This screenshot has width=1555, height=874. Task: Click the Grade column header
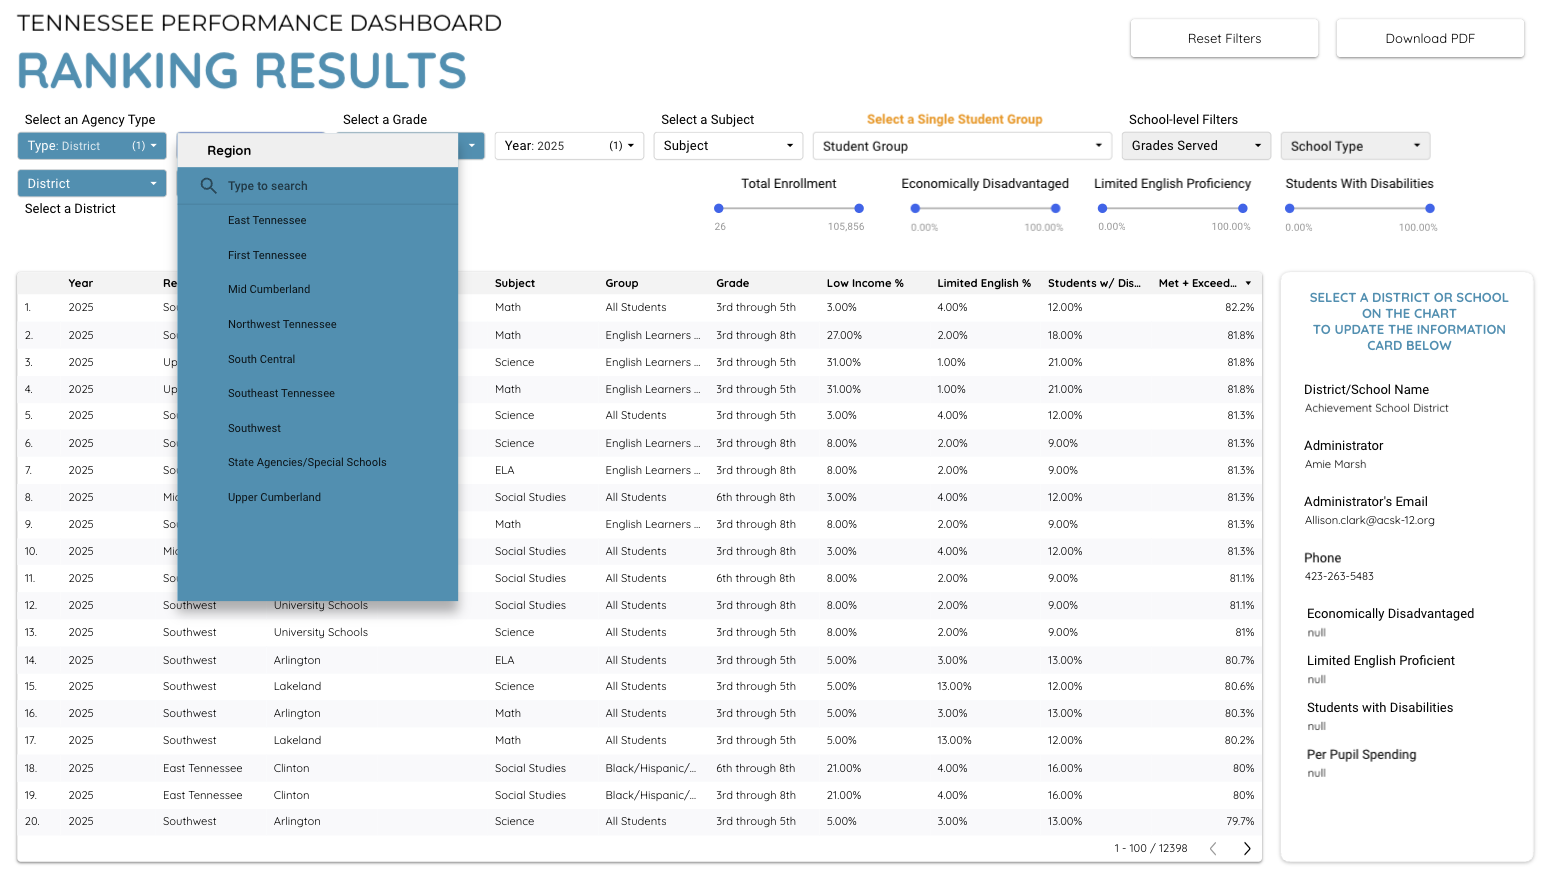click(x=733, y=283)
